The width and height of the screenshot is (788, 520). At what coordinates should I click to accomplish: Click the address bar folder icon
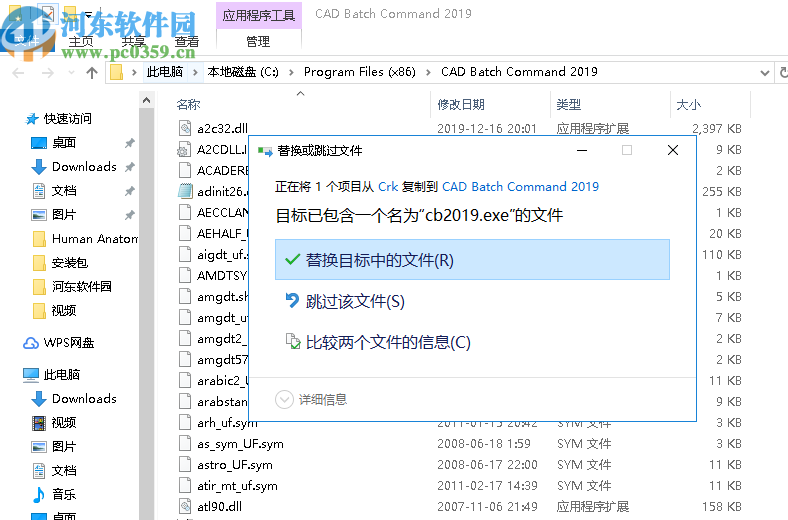[117, 72]
